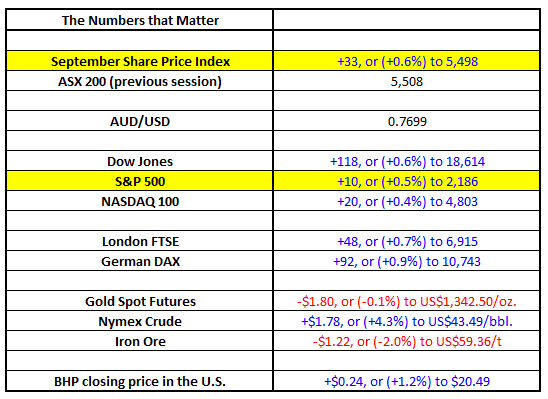Click the ASX 200 (previous session) cell
This screenshot has height=399, width=548.
pyautogui.click(x=139, y=81)
